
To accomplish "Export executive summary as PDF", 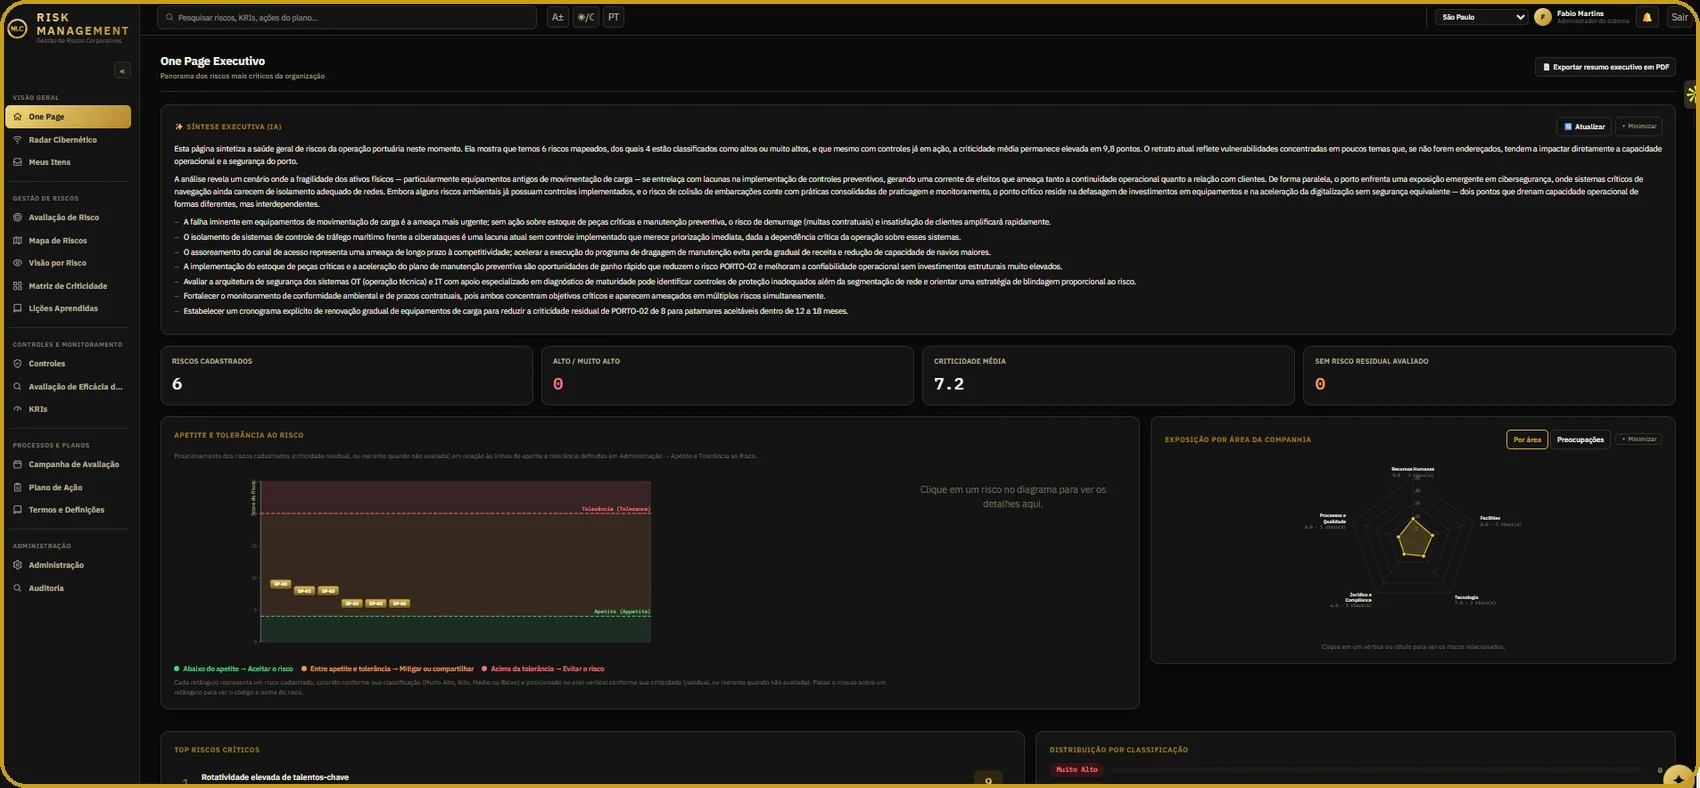I will [x=1606, y=67].
